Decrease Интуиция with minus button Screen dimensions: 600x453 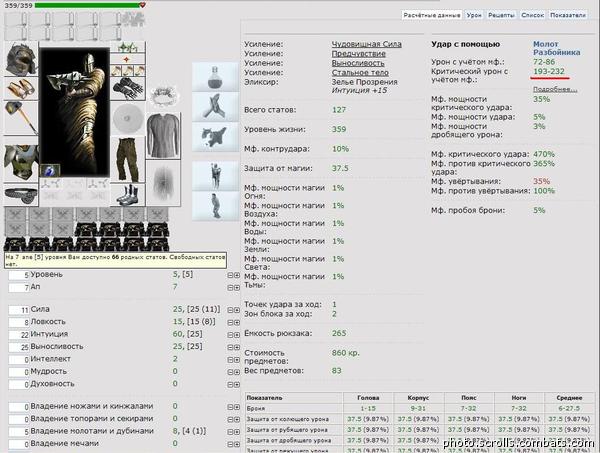(x=230, y=335)
